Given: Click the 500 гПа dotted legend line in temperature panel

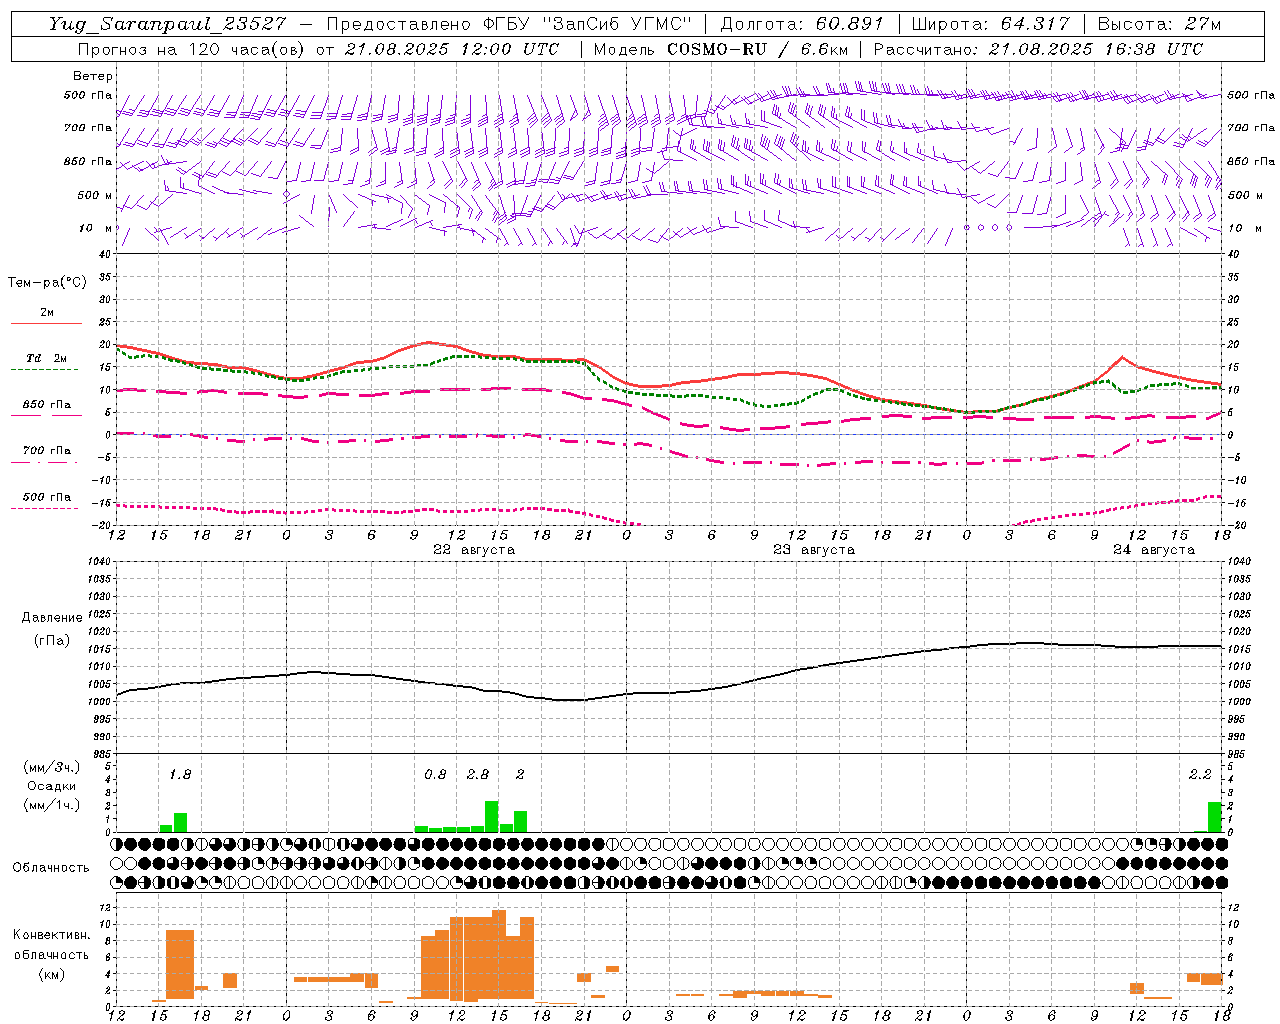Looking at the screenshot, I should click(44, 508).
